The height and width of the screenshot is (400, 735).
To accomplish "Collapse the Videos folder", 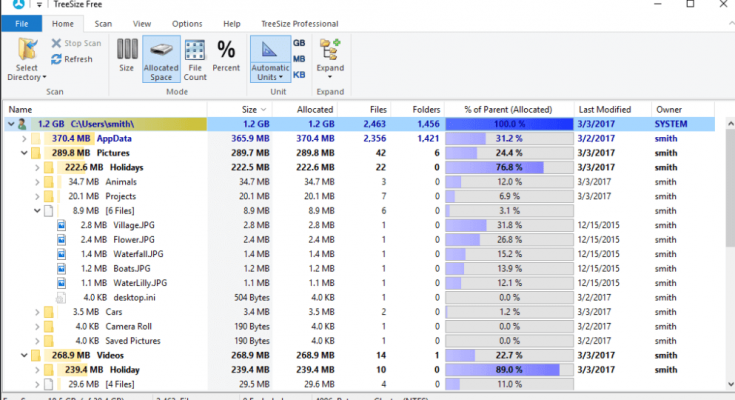I will [24, 355].
